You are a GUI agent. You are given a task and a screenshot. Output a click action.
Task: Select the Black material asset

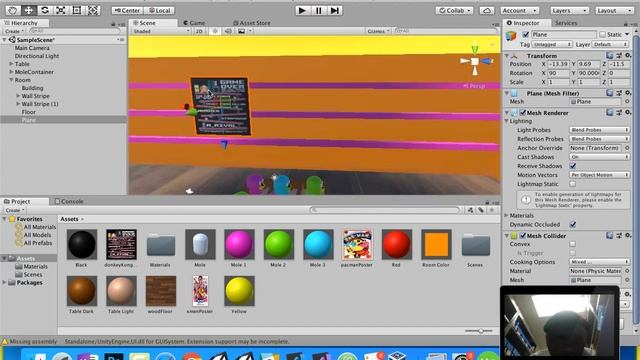pos(82,244)
